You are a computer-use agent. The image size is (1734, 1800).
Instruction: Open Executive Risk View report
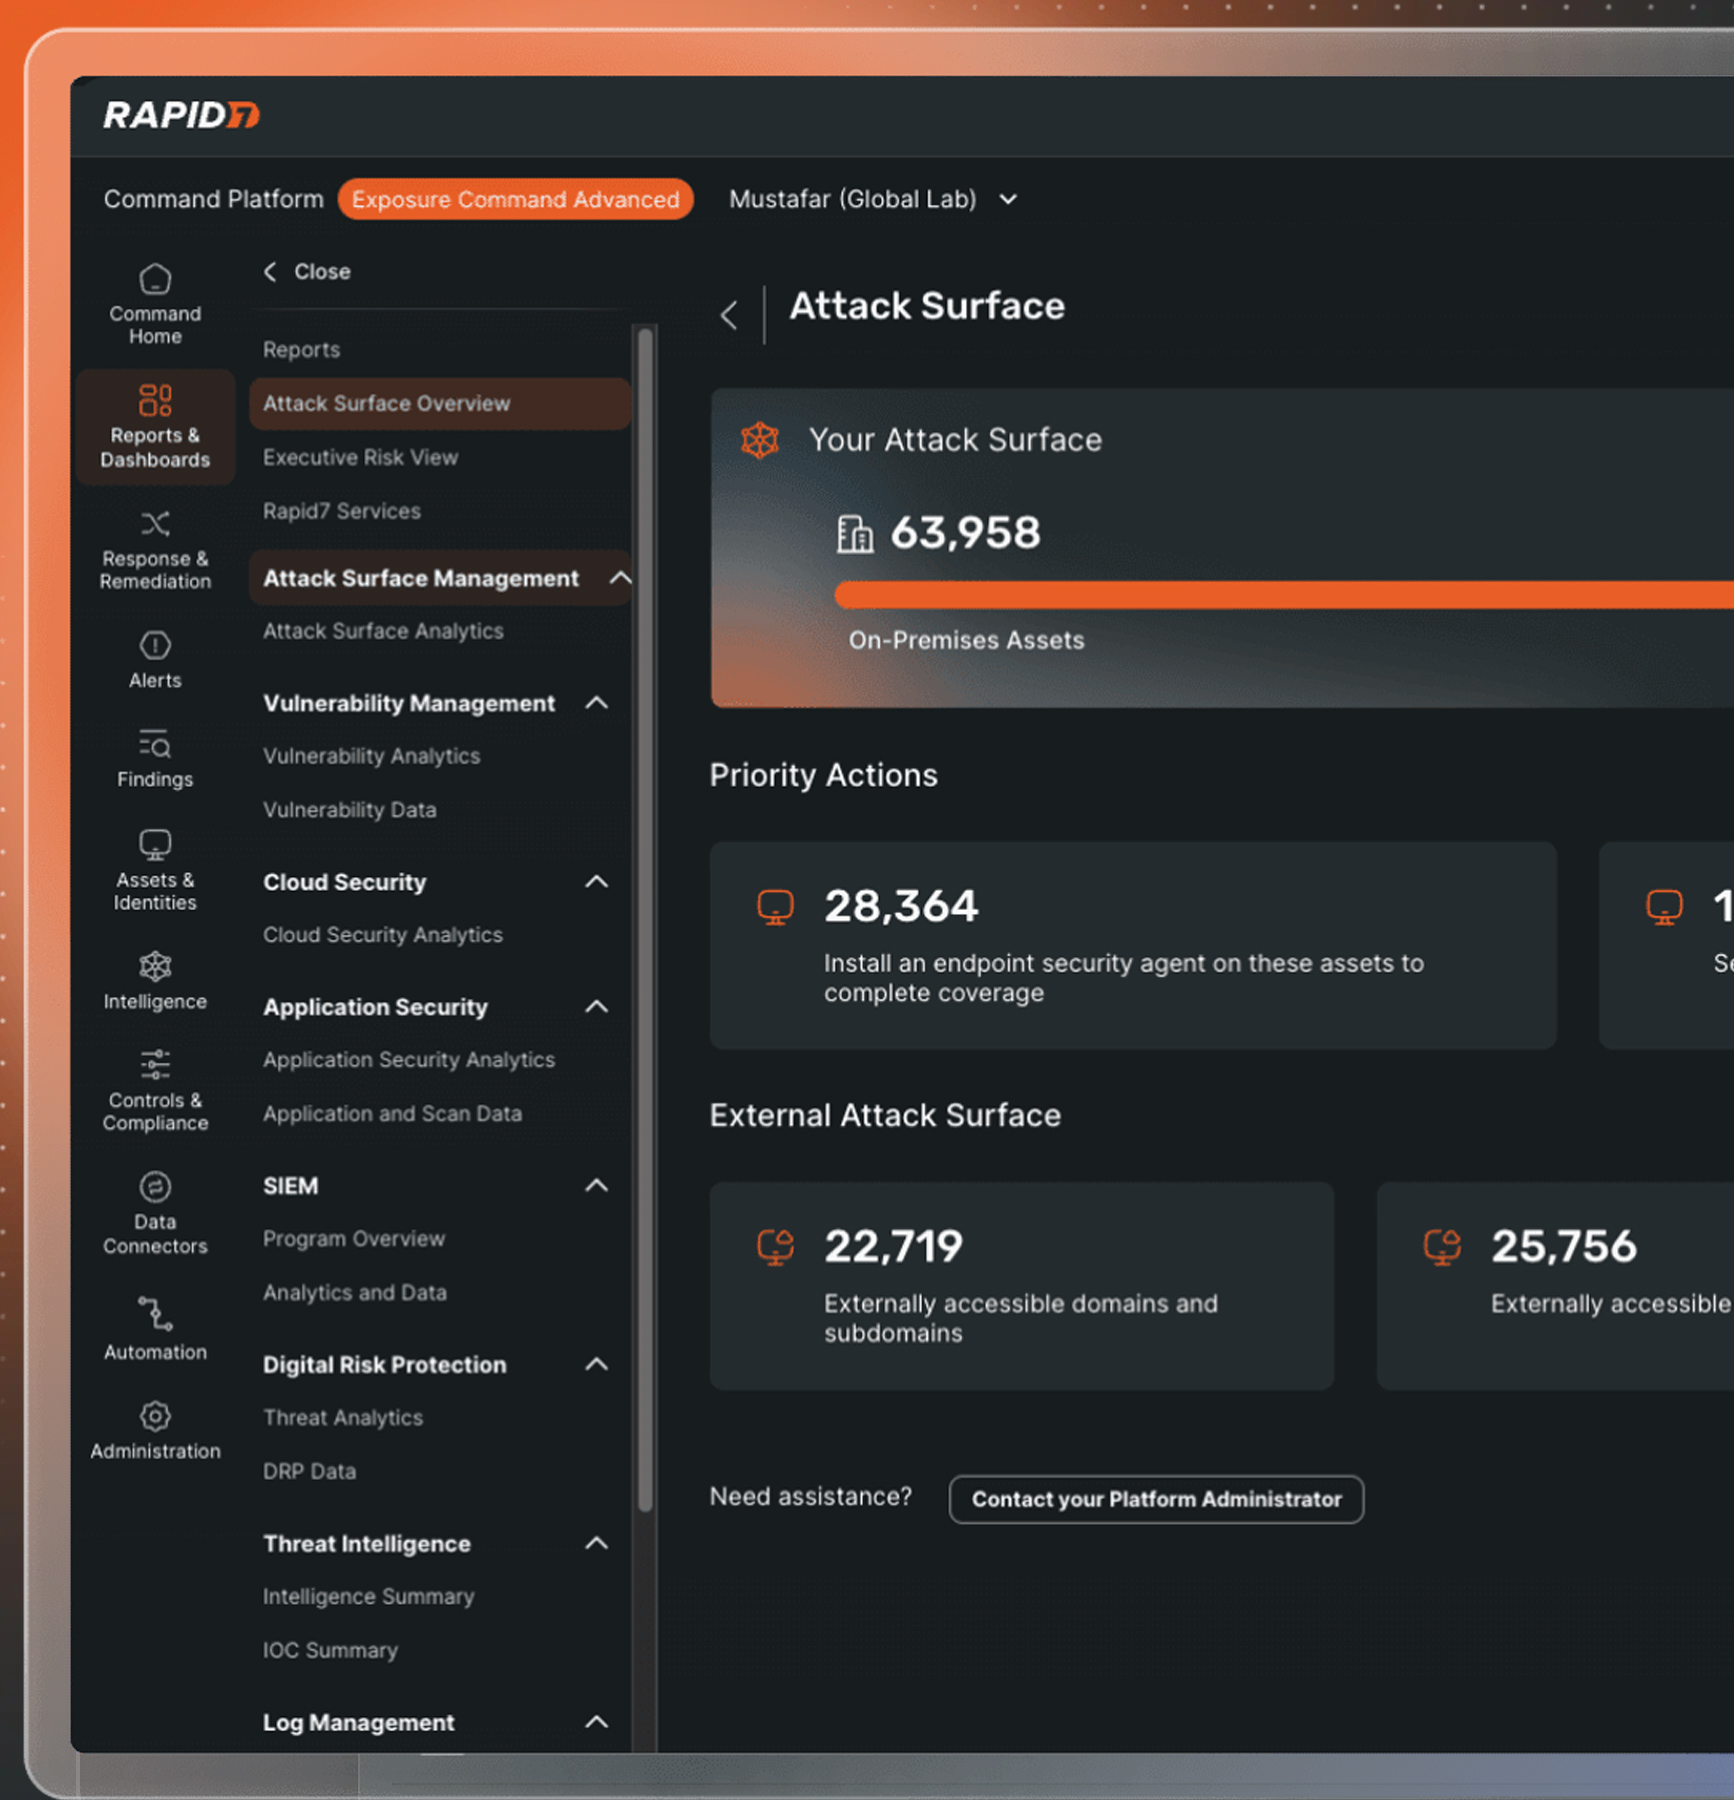coord(360,458)
